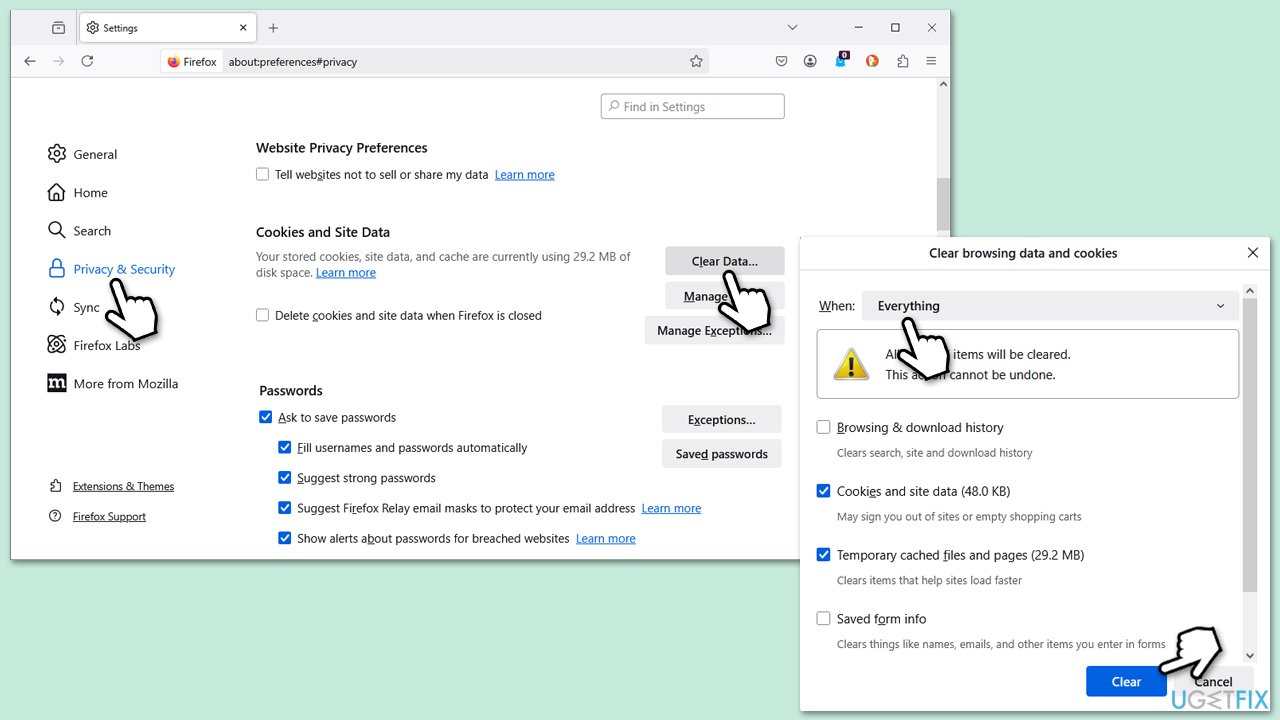The width and height of the screenshot is (1280, 720).
Task: Toggle Tell websites not to sell data
Action: pos(262,174)
